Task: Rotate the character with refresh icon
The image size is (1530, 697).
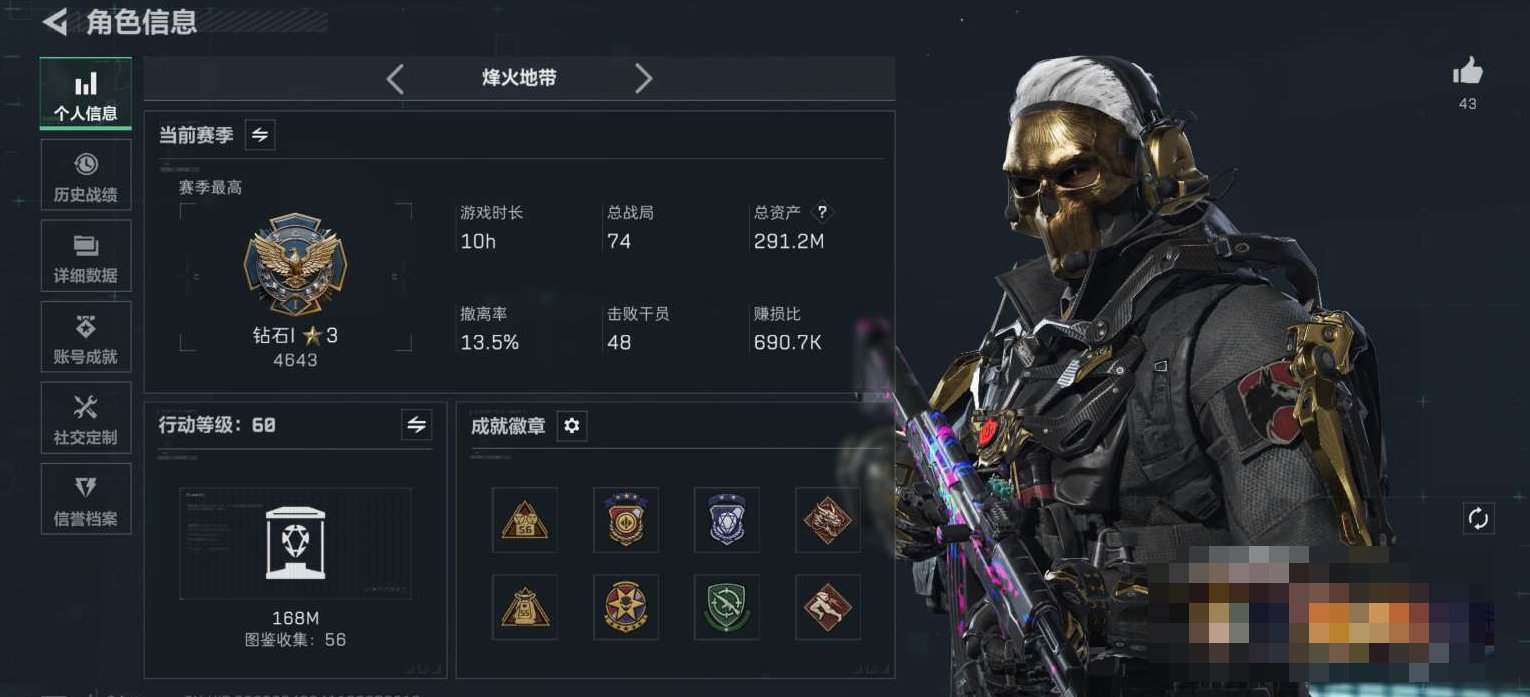Action: coord(1478,518)
